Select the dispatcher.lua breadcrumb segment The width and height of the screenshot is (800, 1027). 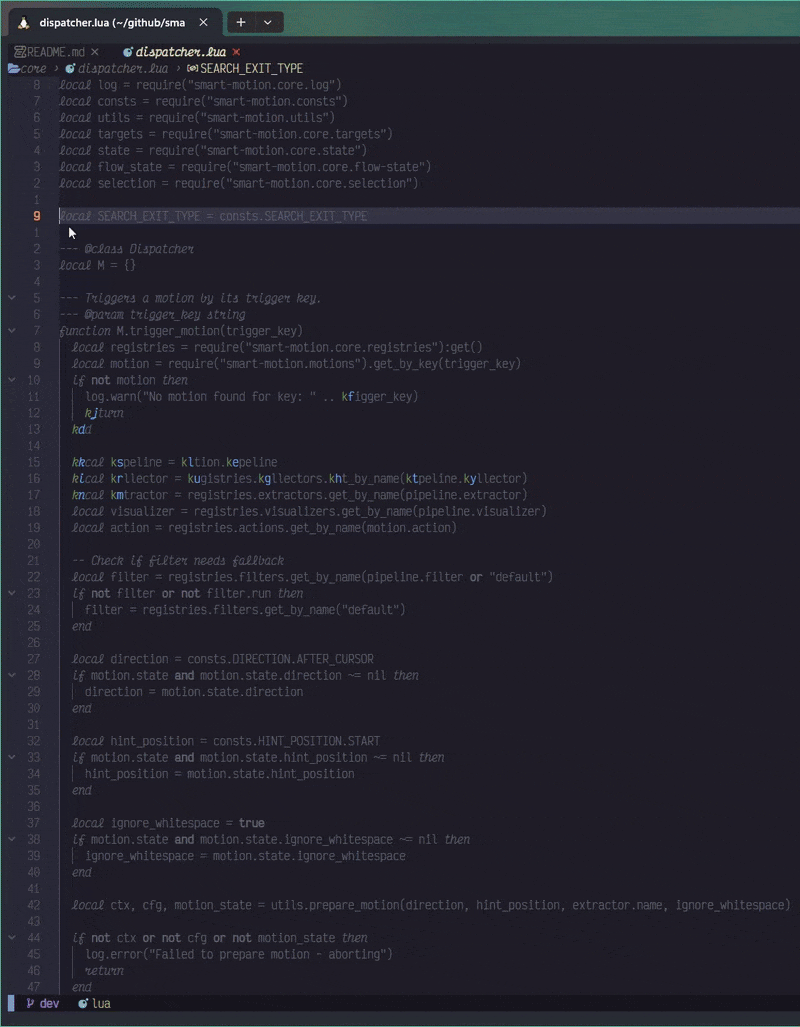123,68
